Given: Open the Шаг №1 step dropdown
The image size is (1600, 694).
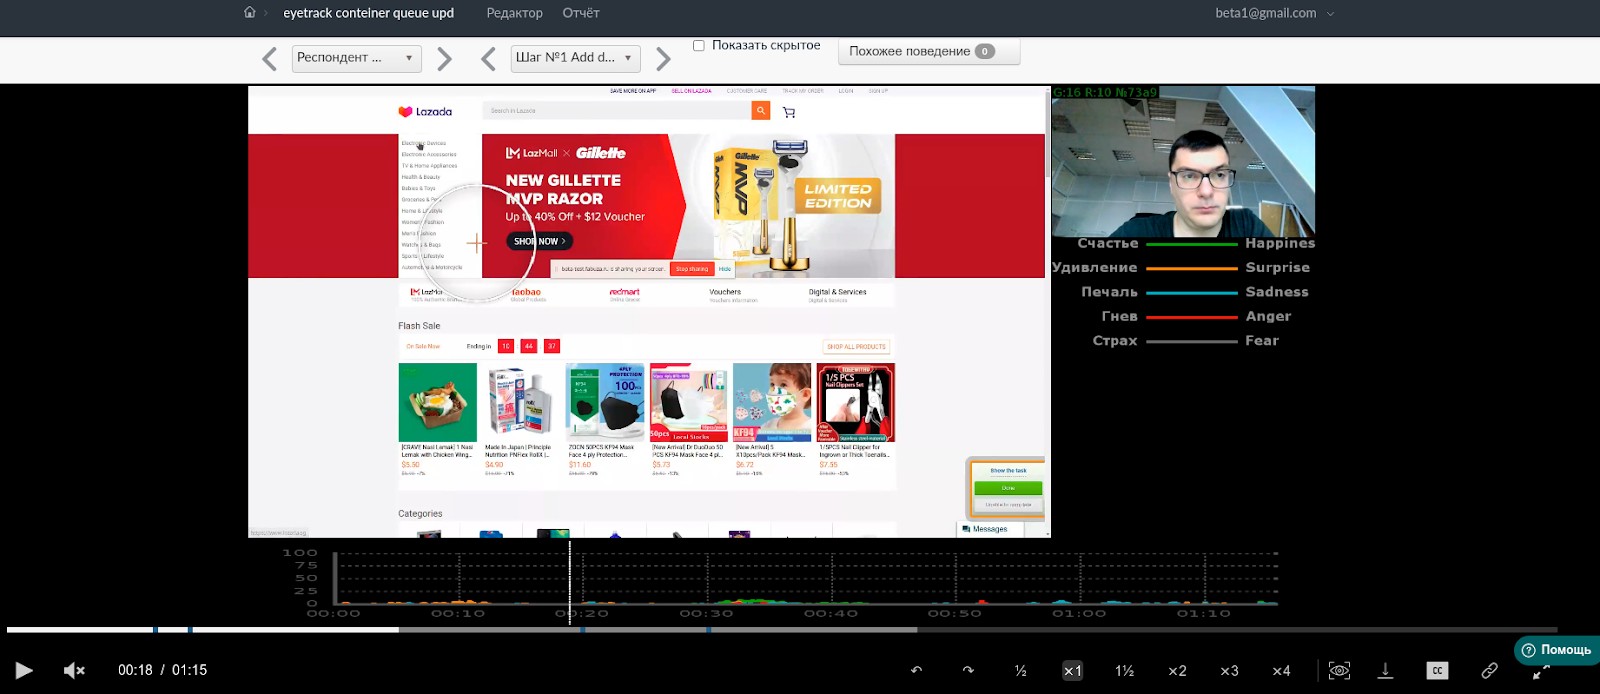Looking at the screenshot, I should point(575,58).
